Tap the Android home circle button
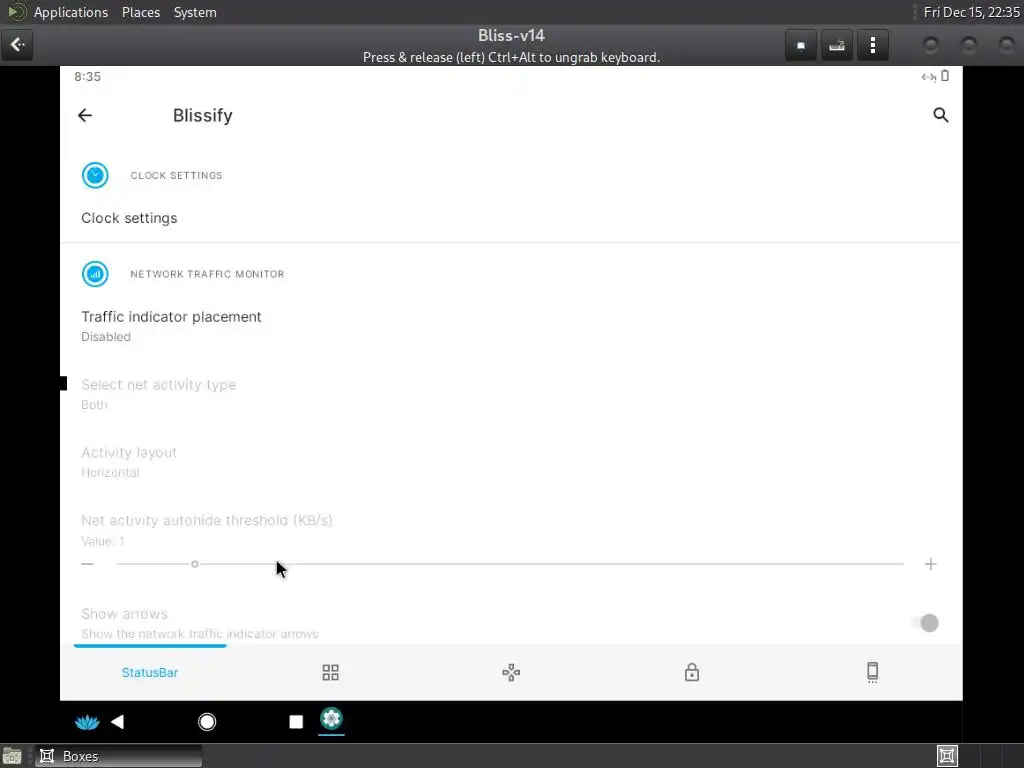 207,722
